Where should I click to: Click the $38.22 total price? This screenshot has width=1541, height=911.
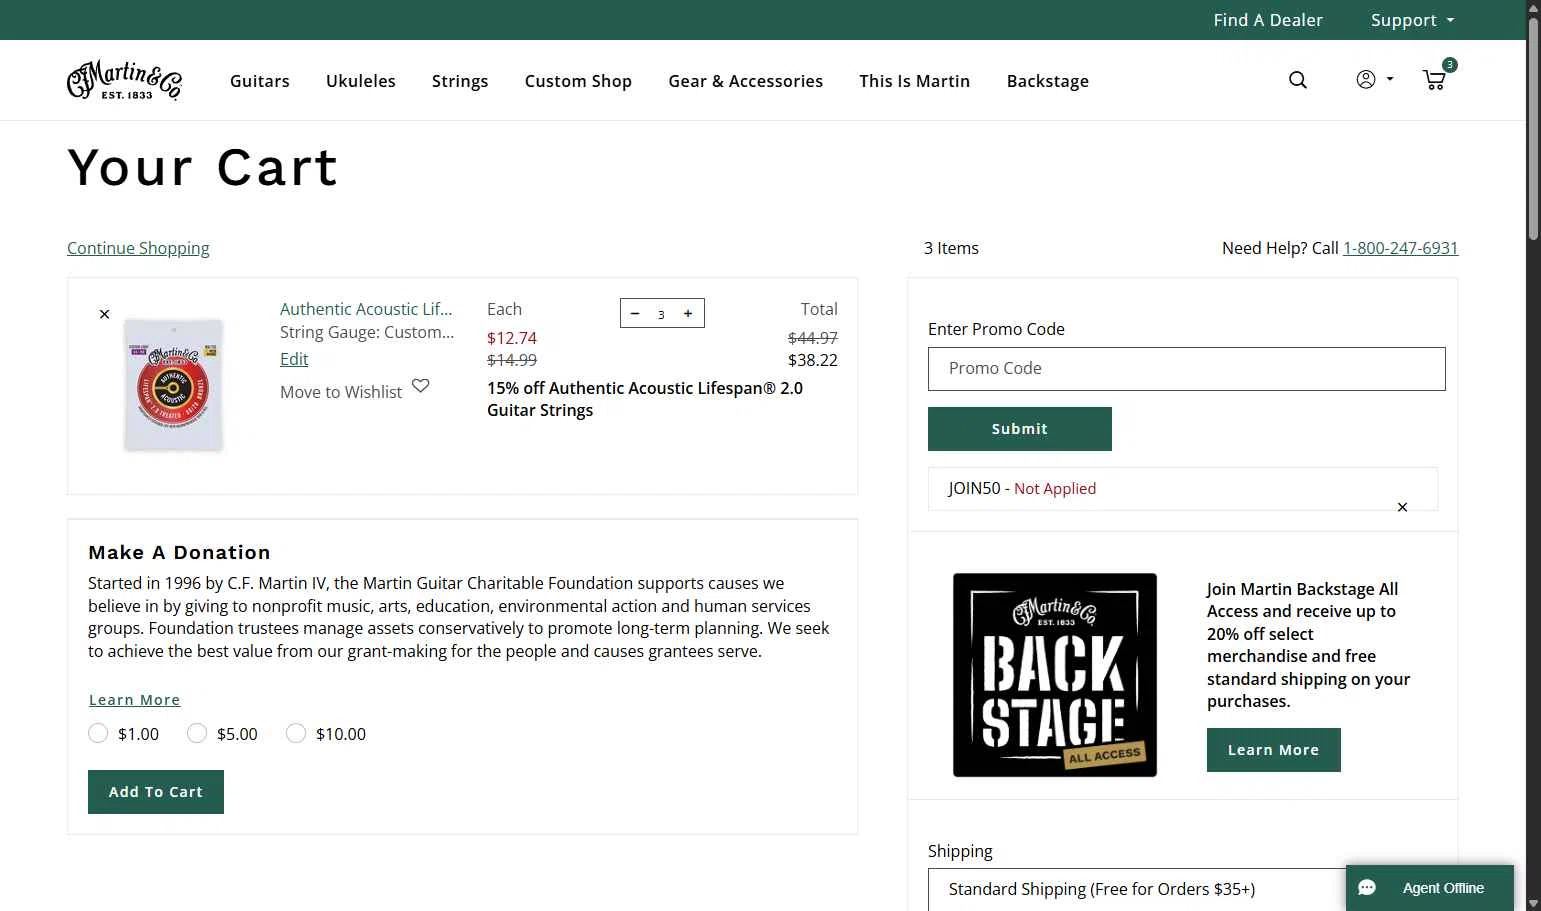click(x=813, y=360)
